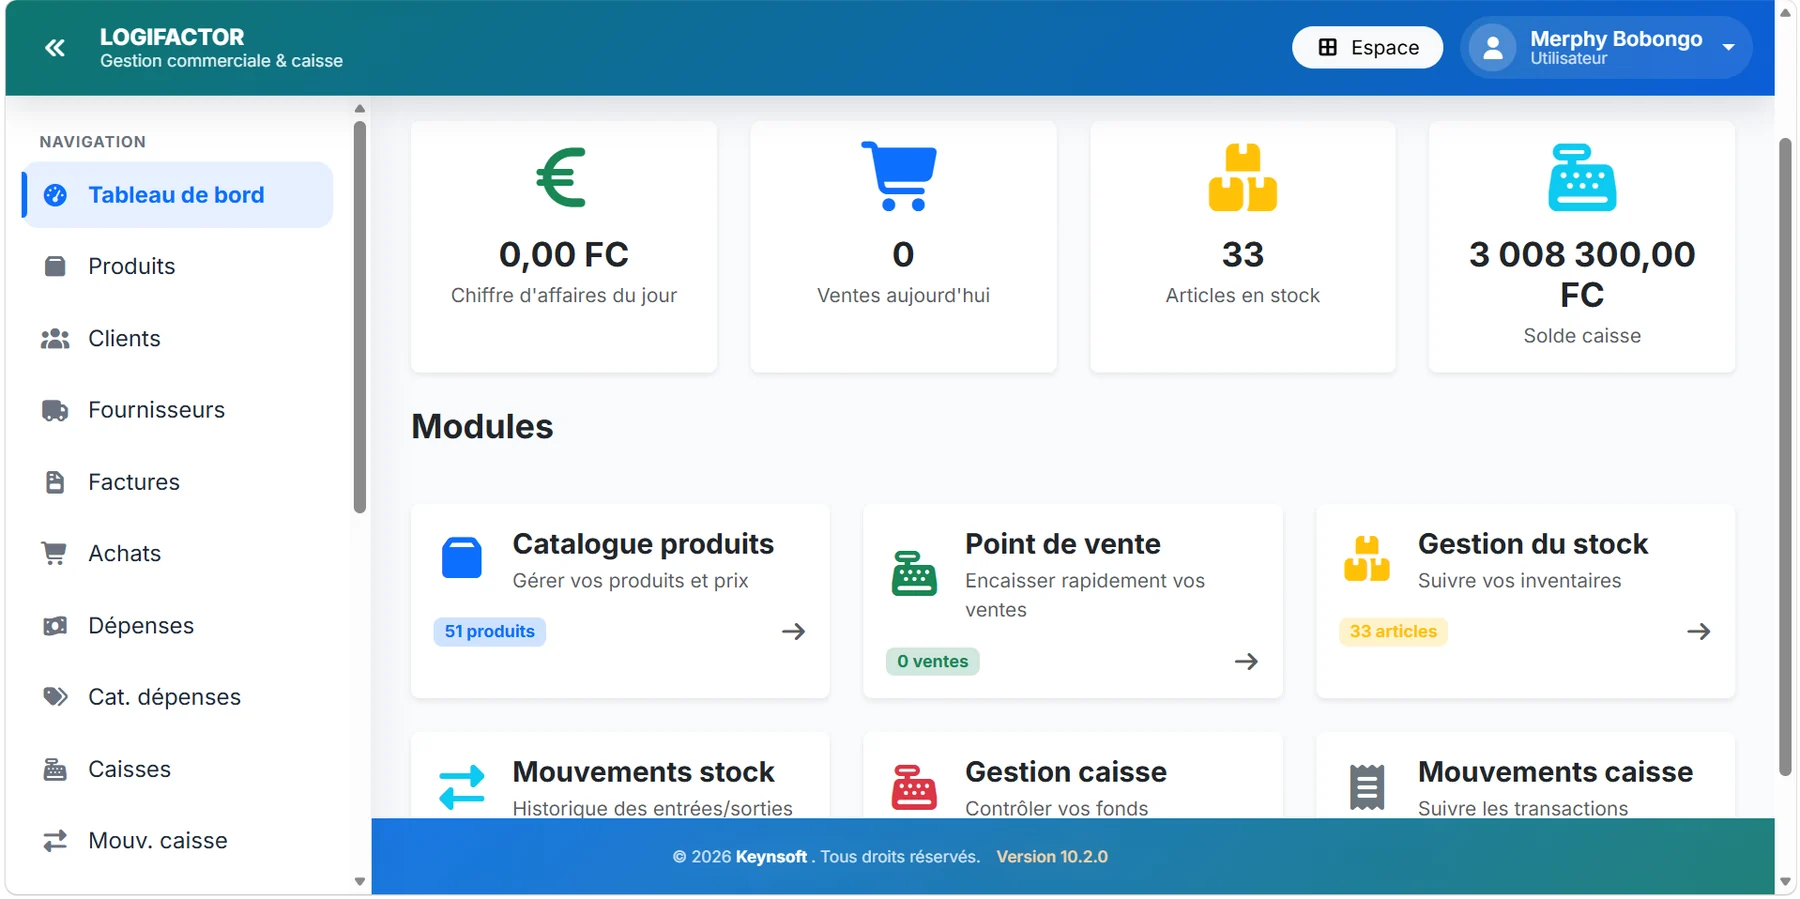The width and height of the screenshot is (1800, 899).
Task: Click the cyan cash register Solde icon
Action: 1582,177
